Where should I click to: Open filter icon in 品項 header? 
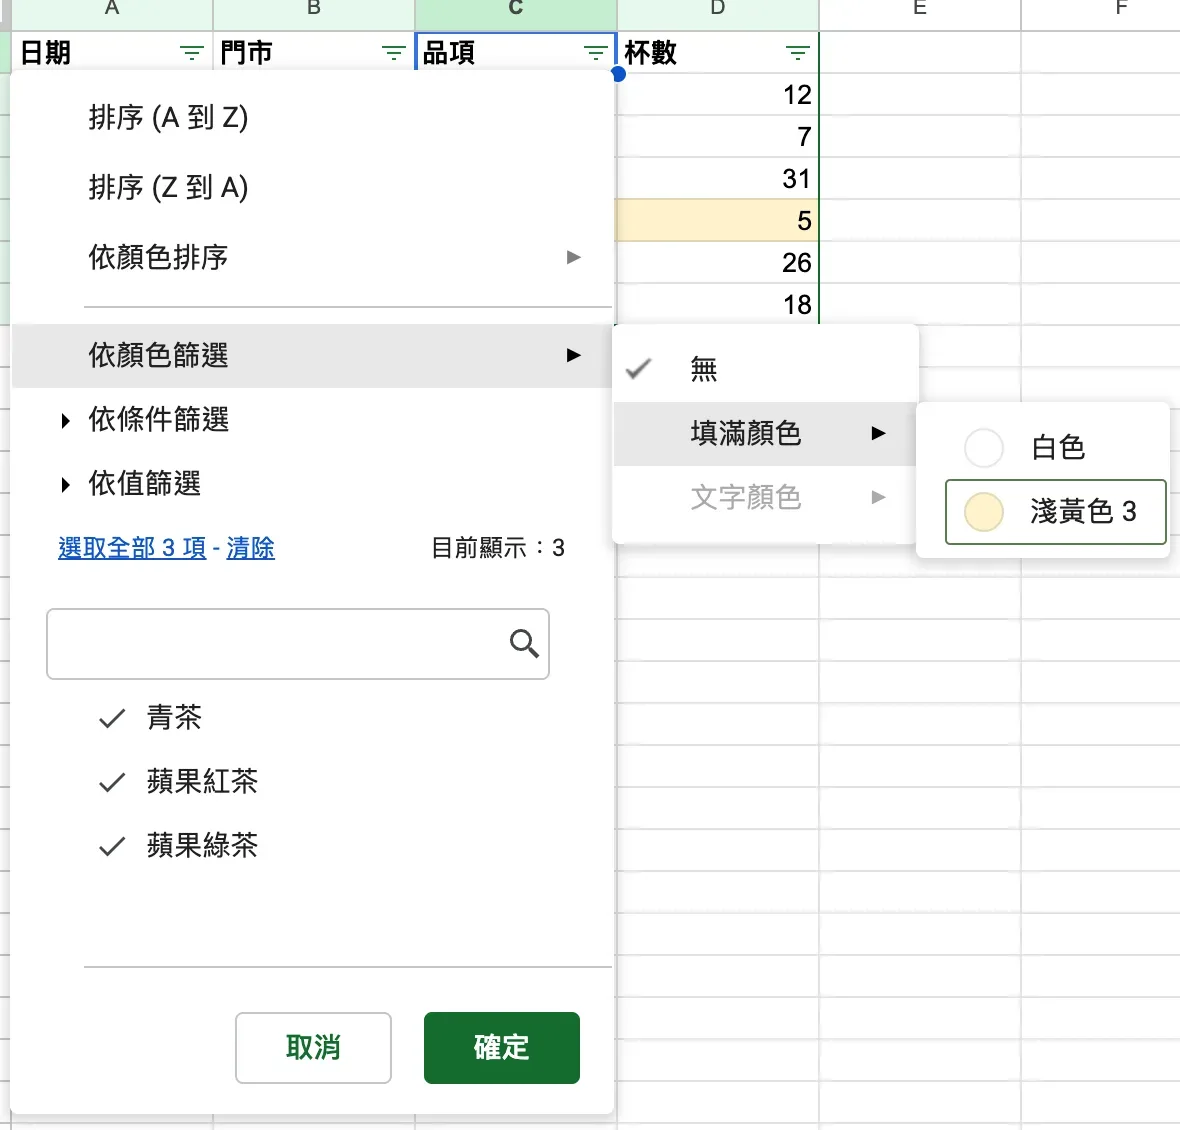tap(595, 53)
